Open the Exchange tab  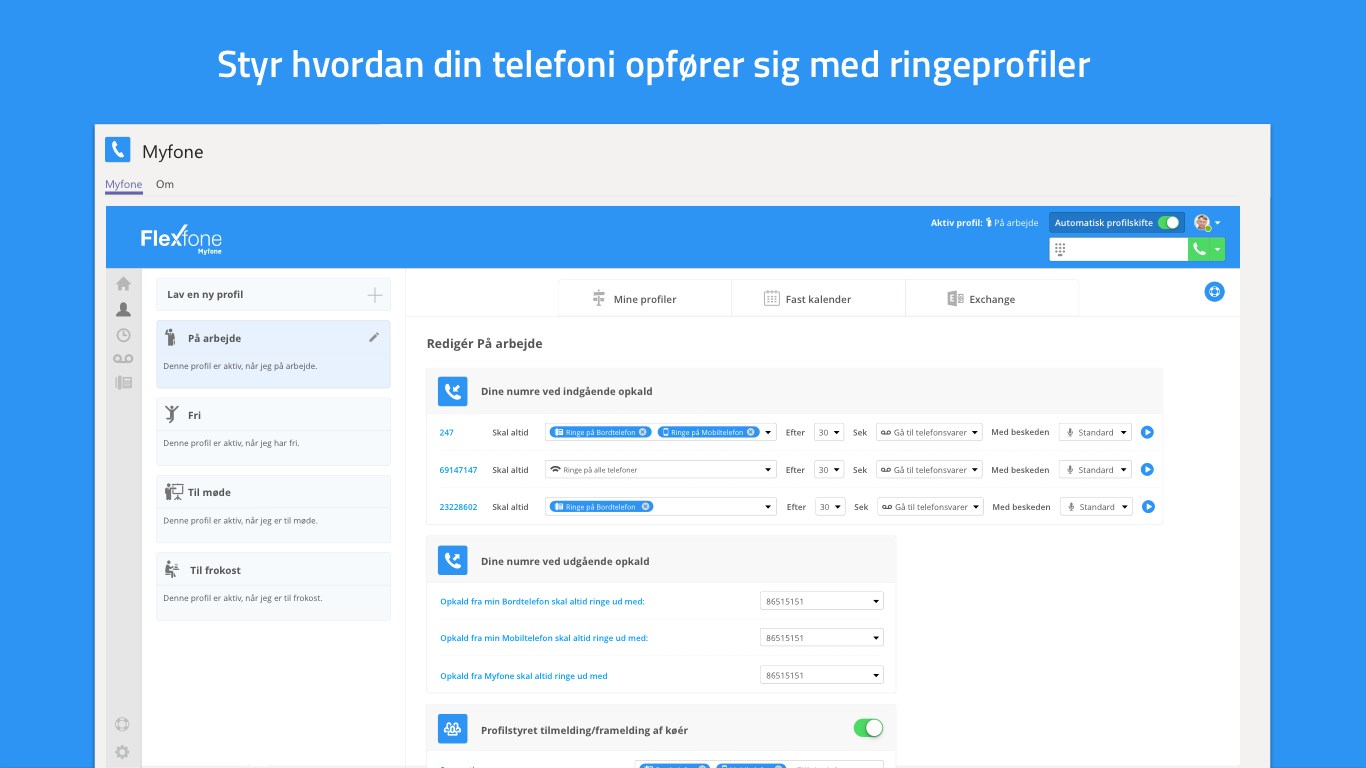[x=991, y=299]
